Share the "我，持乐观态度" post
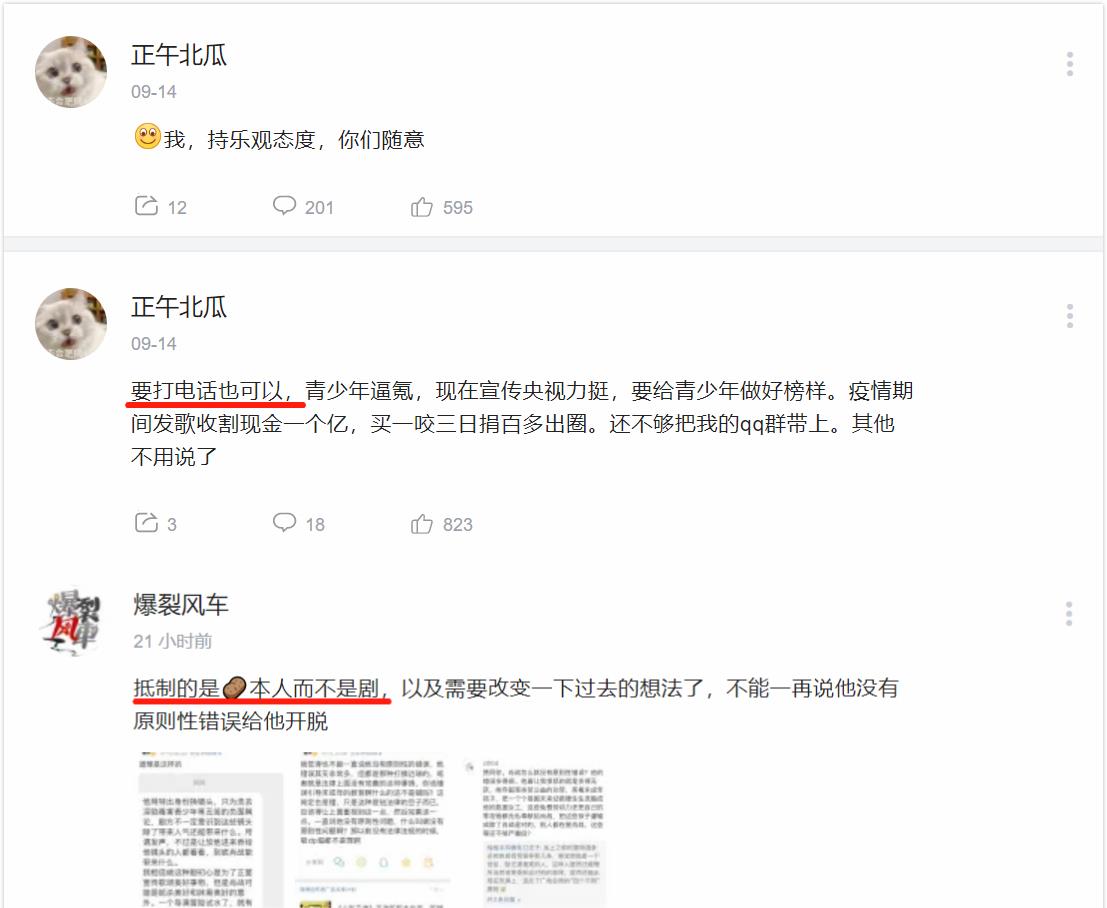This screenshot has width=1107, height=908. [x=146, y=205]
